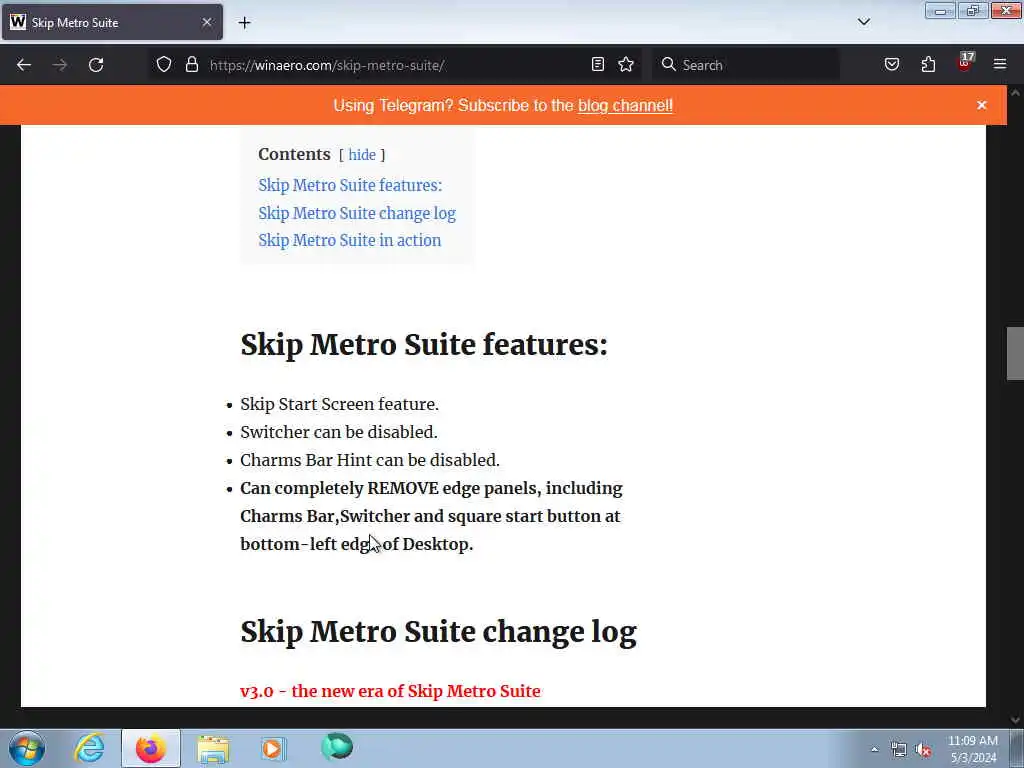
Task: Switch to Firefox taskbar button
Action: click(x=151, y=748)
